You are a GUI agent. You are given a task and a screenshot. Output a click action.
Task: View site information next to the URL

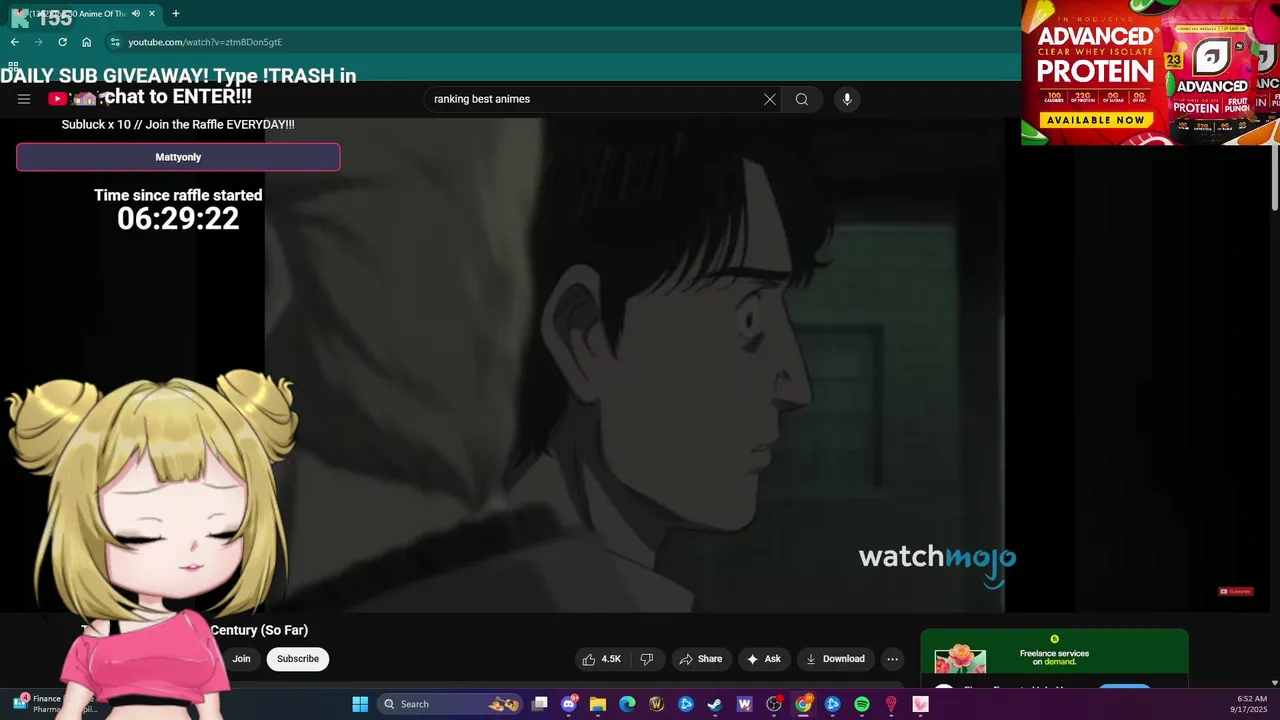pyautogui.click(x=115, y=42)
